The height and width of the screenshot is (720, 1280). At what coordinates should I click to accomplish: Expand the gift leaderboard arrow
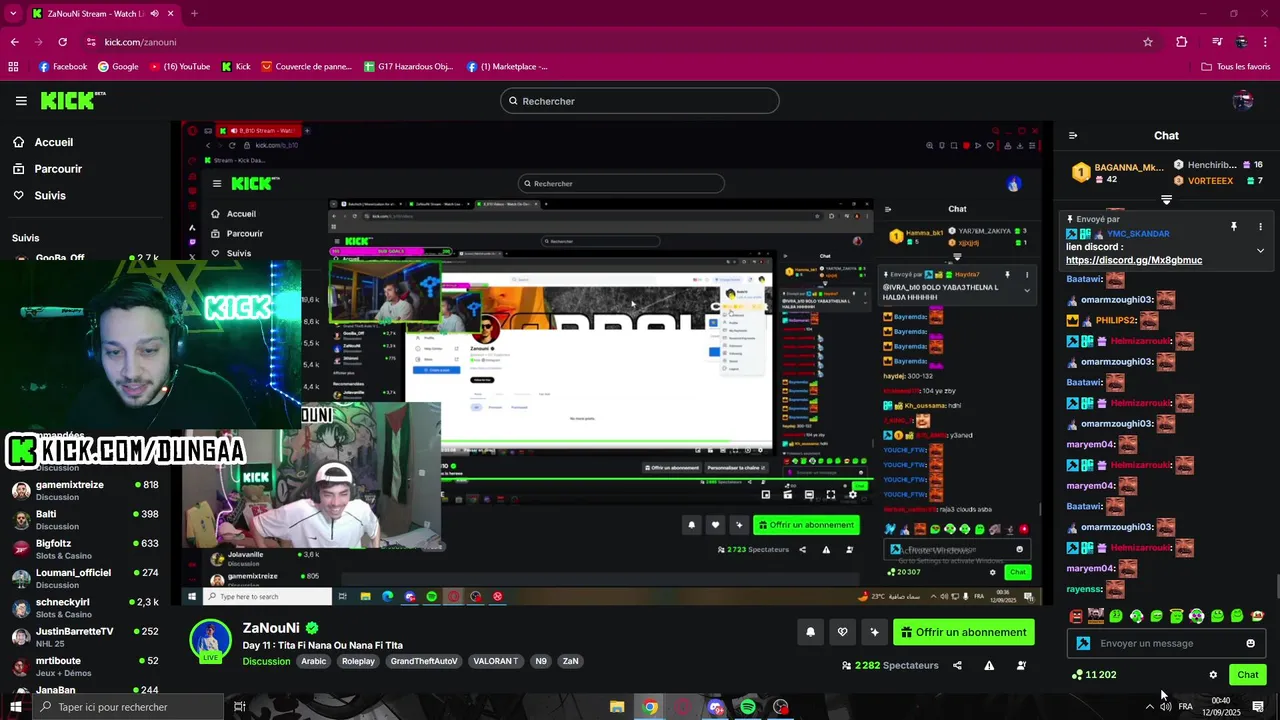[x=1166, y=200]
